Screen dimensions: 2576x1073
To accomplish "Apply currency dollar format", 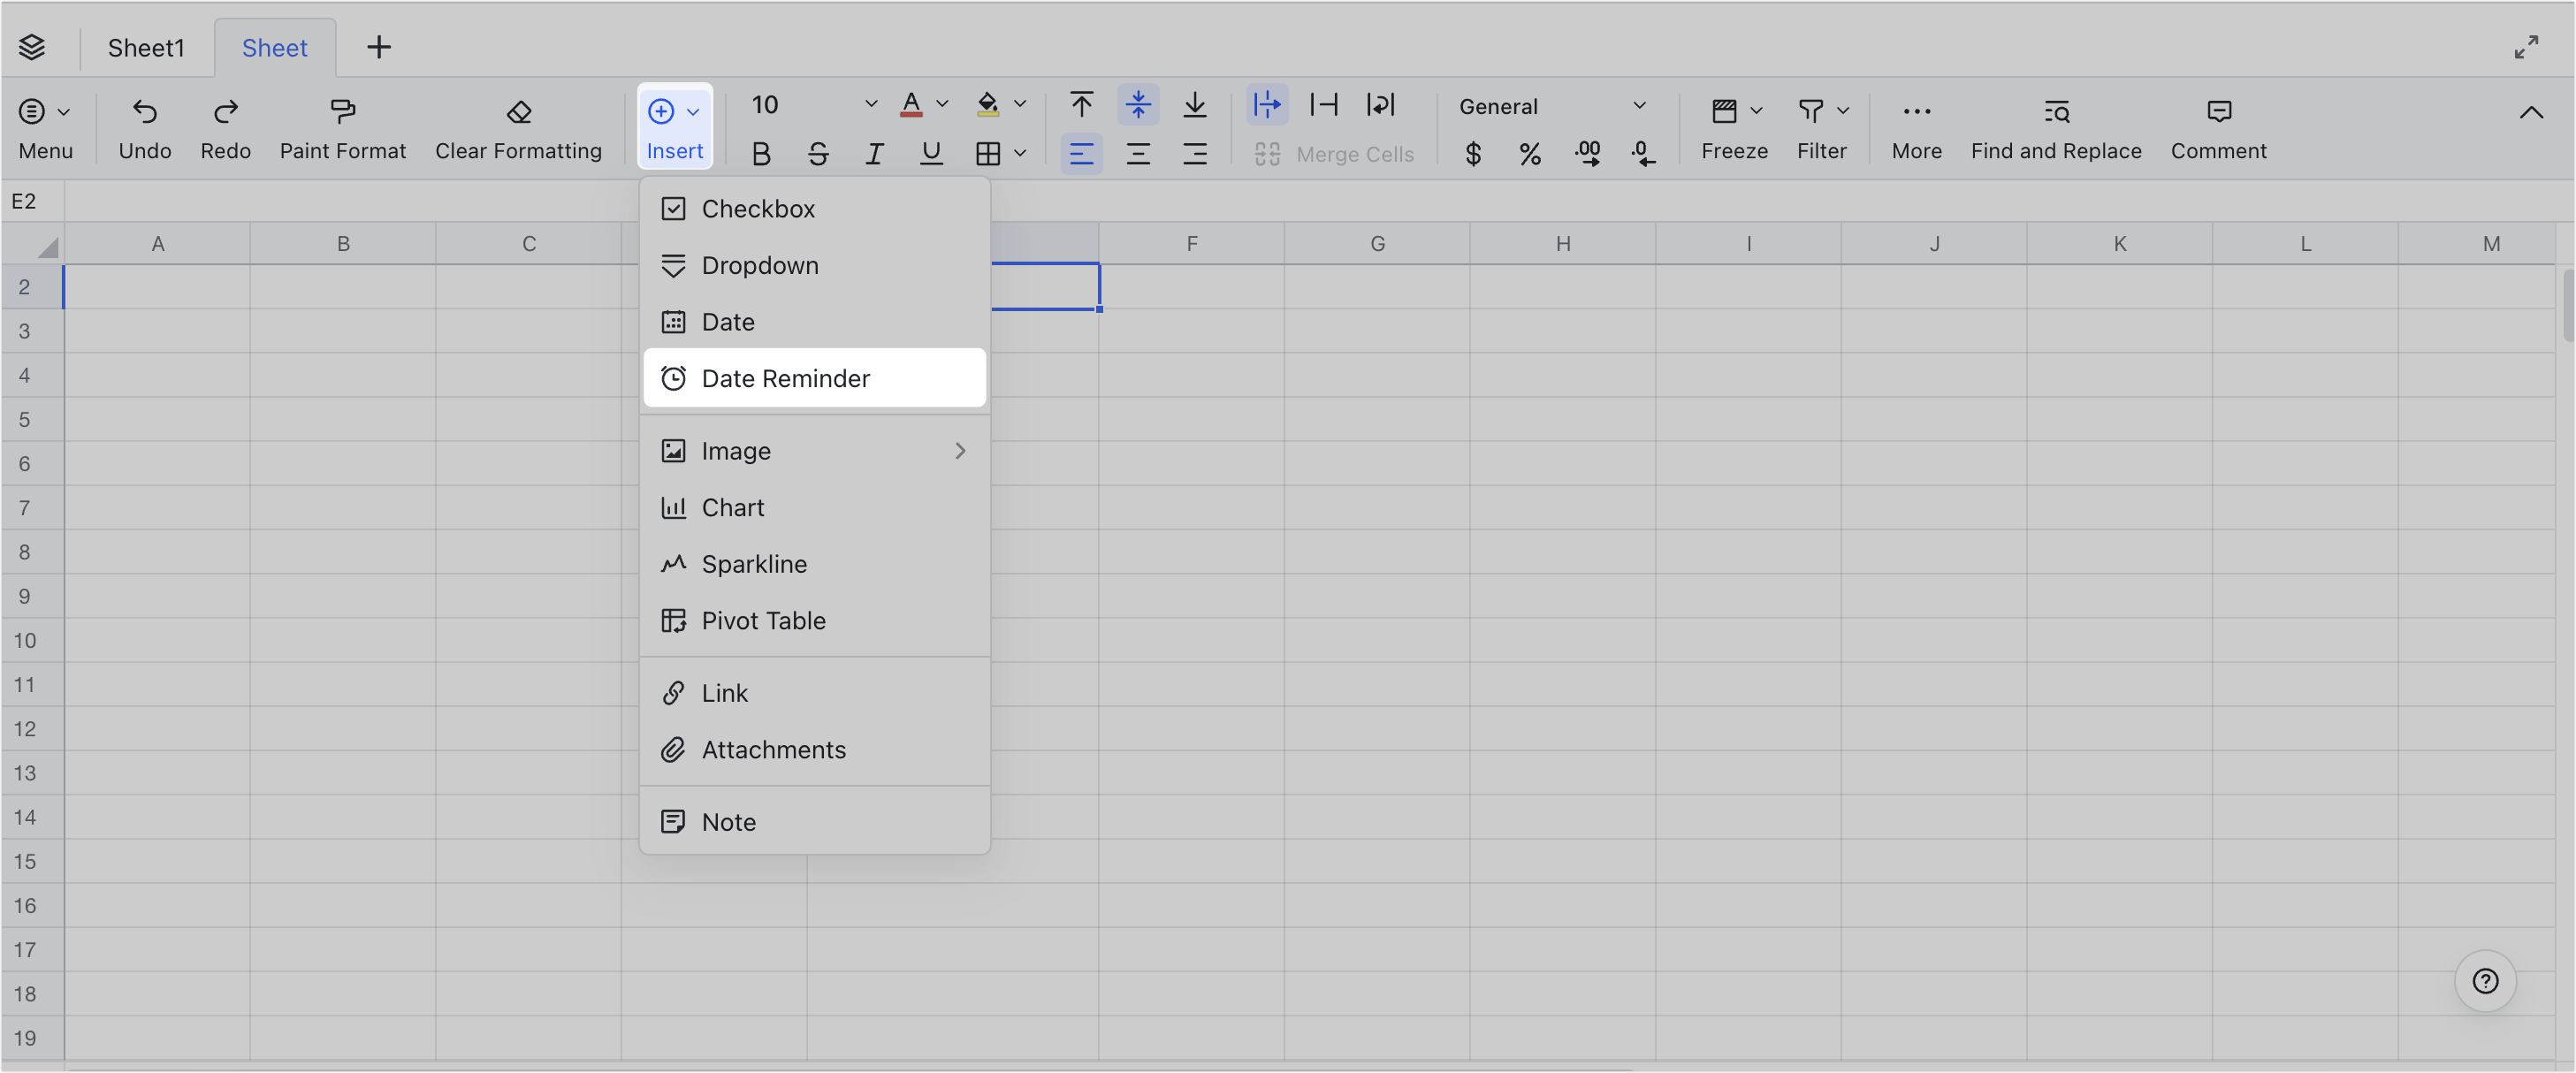I will [x=1473, y=154].
